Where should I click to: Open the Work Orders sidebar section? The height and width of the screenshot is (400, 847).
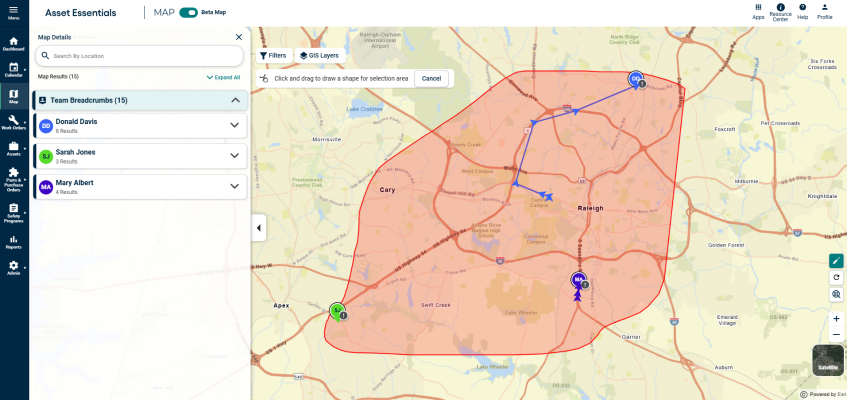pos(14,122)
